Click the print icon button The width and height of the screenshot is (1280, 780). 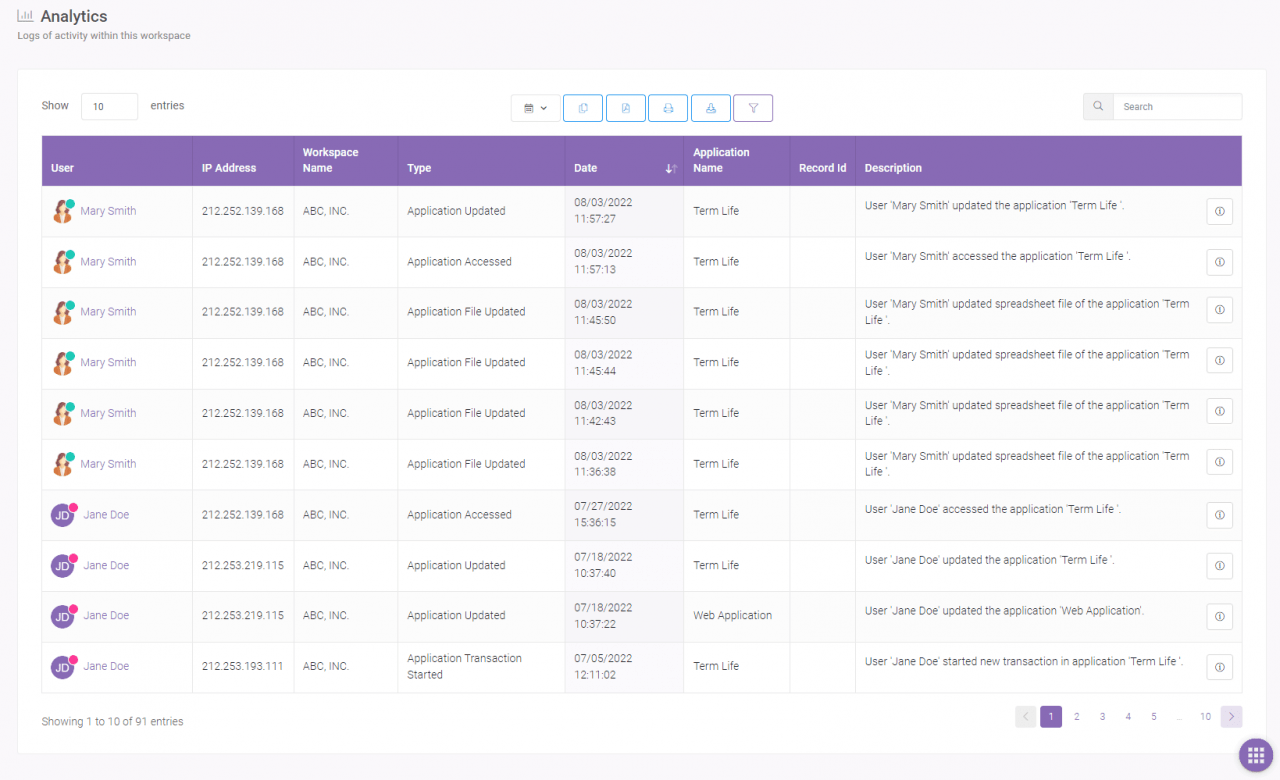(x=668, y=108)
